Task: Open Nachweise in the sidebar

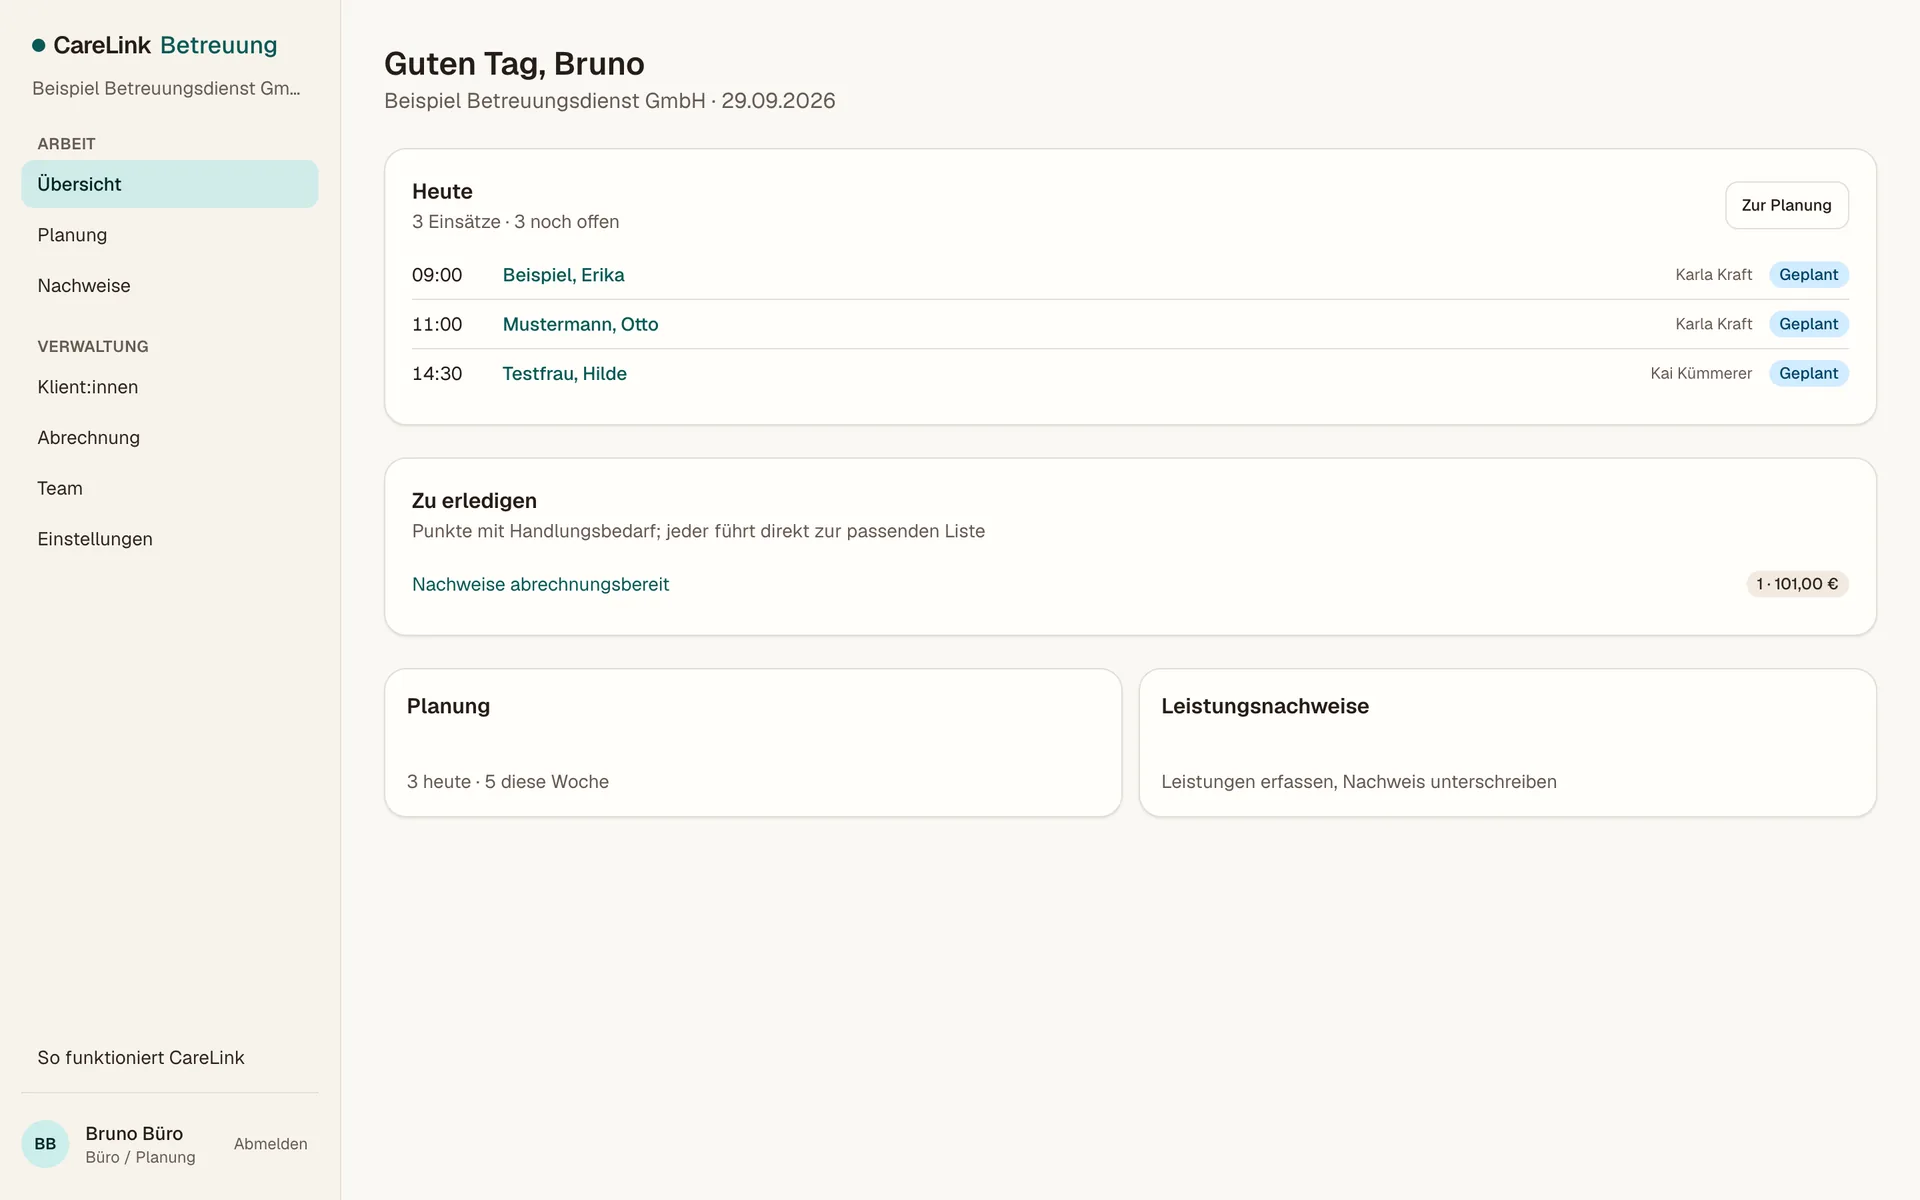Action: 169,286
